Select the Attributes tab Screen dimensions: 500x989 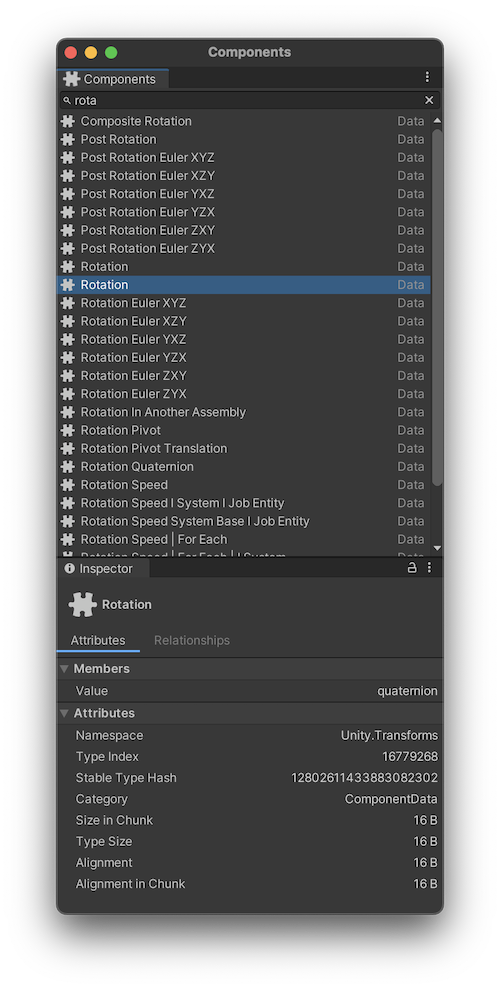(x=98, y=640)
